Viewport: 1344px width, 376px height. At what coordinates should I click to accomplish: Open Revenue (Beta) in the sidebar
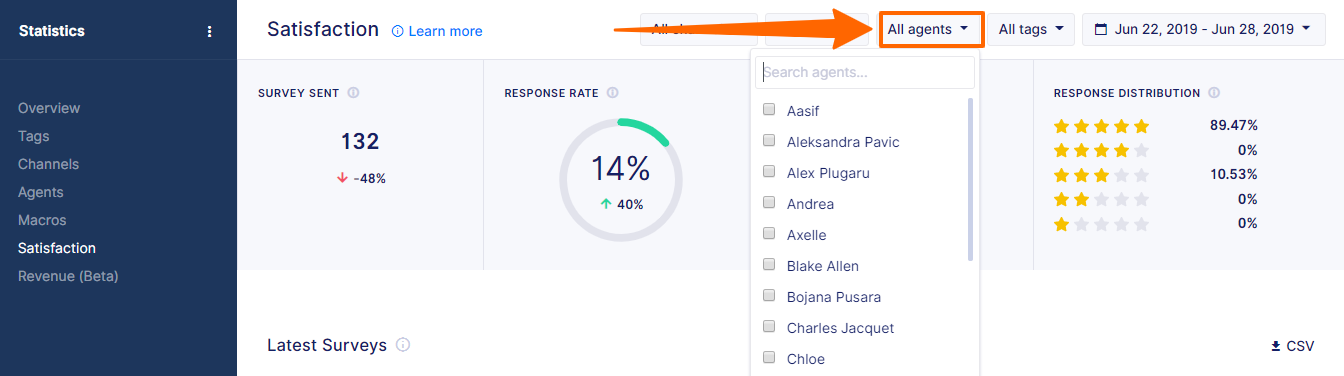tap(68, 276)
